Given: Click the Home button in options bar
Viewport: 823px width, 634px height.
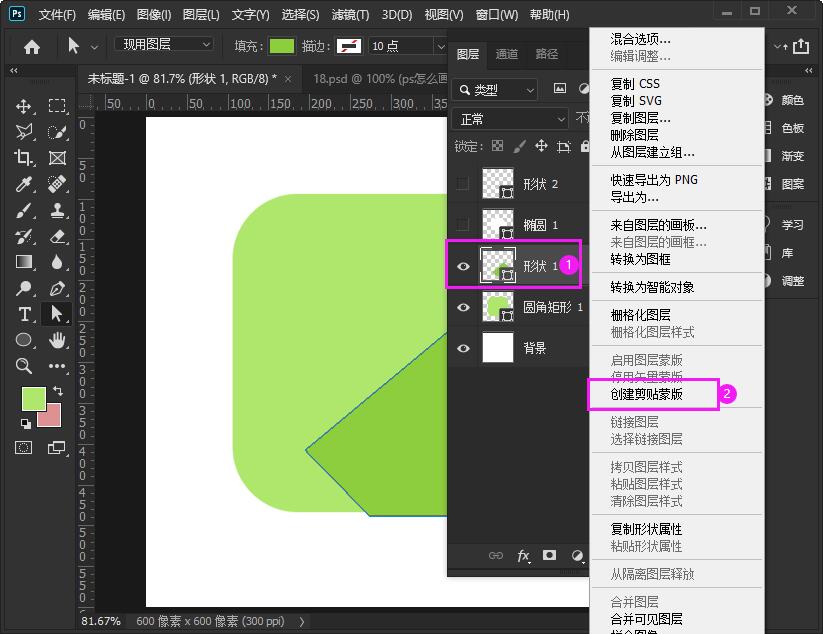Looking at the screenshot, I should click(32, 47).
